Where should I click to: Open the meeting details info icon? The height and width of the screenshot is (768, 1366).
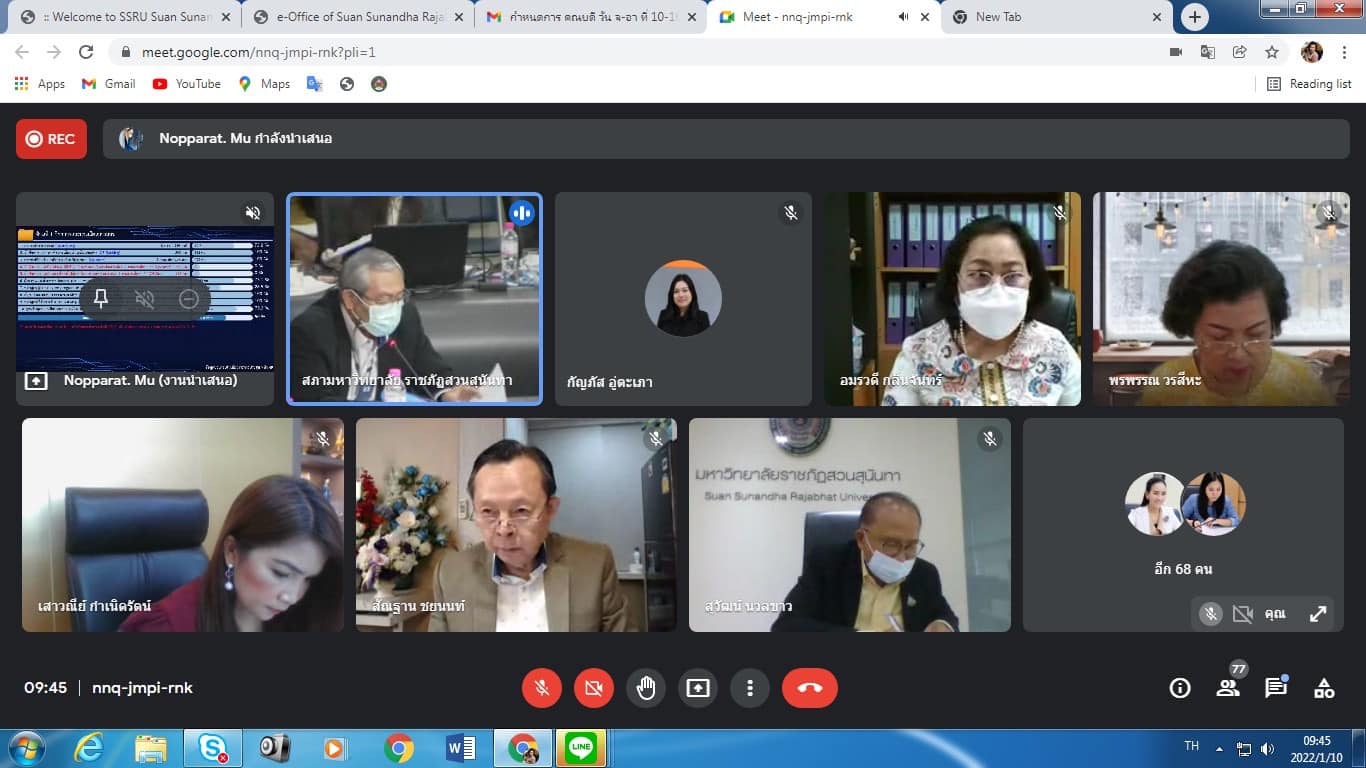pos(1180,688)
